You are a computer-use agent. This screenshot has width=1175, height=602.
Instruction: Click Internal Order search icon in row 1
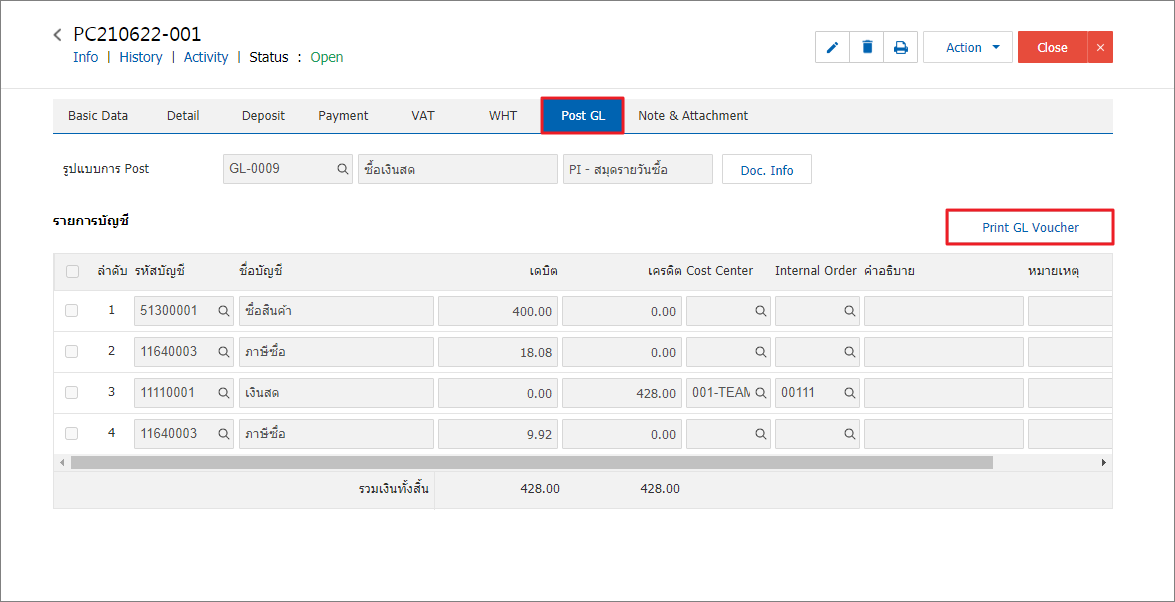[x=850, y=311]
